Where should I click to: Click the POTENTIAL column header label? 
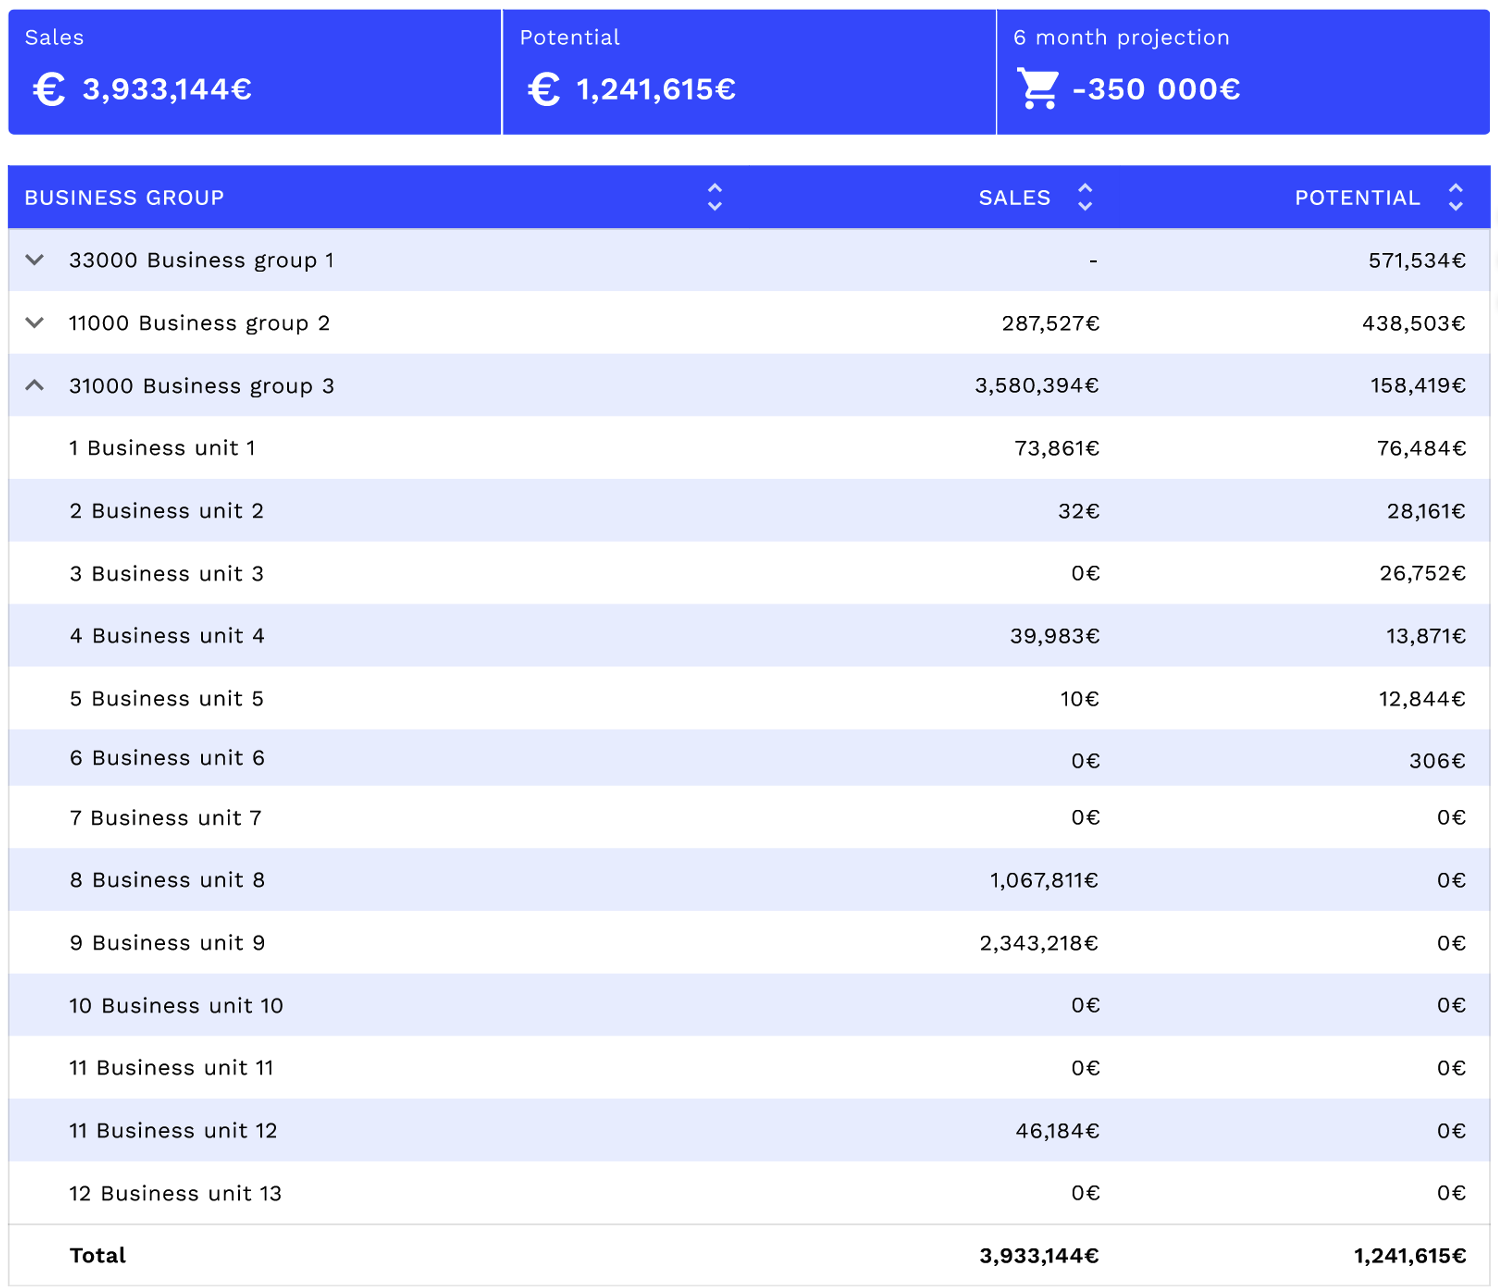coord(1357,198)
